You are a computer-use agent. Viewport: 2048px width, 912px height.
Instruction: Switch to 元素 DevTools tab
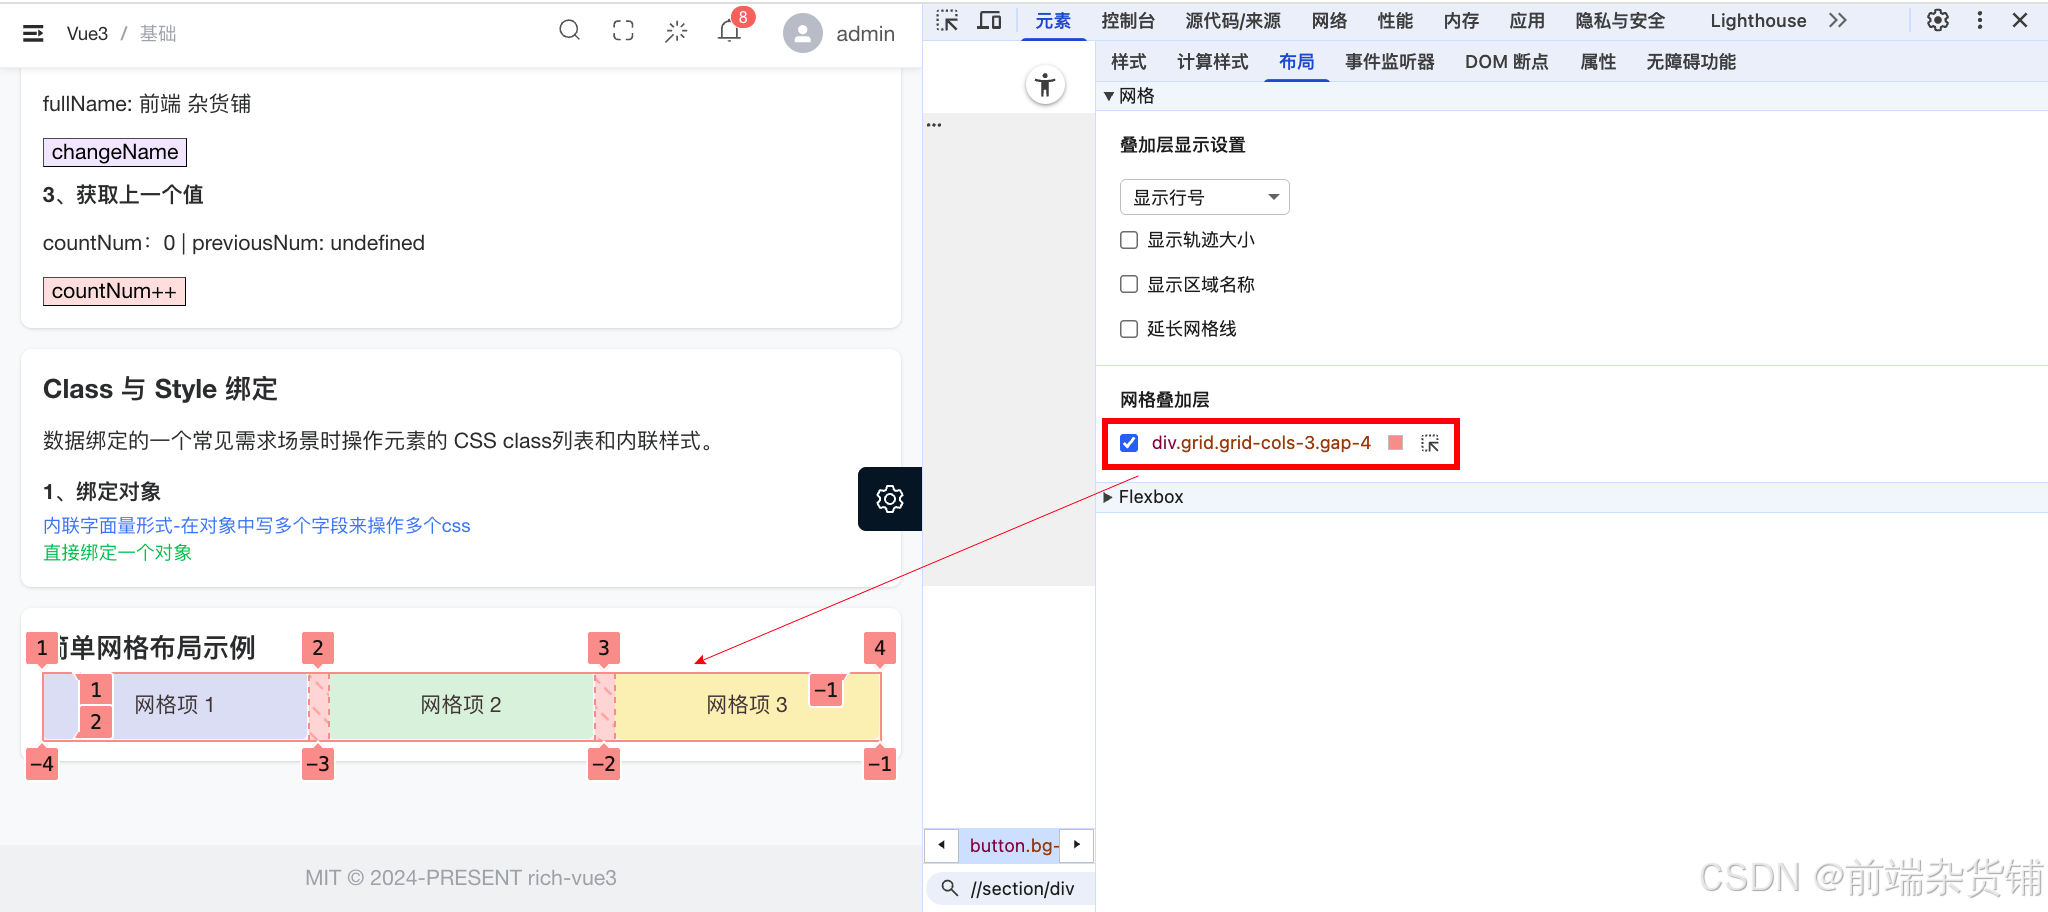tap(1053, 21)
